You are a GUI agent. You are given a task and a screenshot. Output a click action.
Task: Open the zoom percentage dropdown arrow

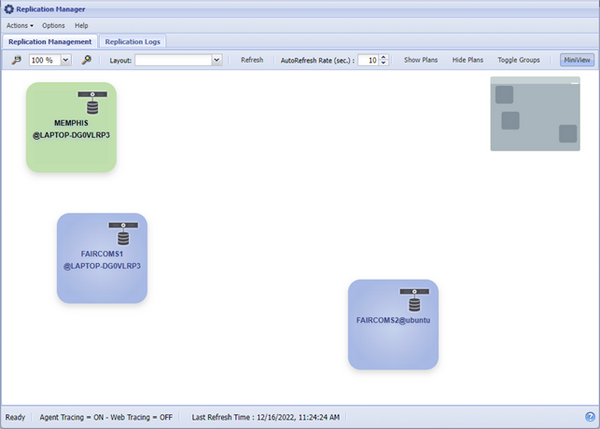(66, 60)
